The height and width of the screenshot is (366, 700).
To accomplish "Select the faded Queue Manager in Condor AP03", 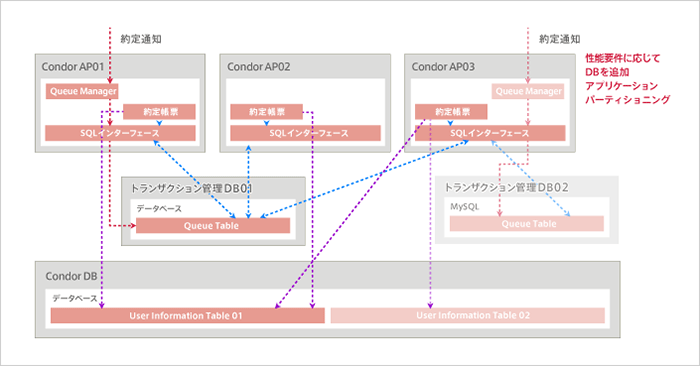I will pos(528,91).
